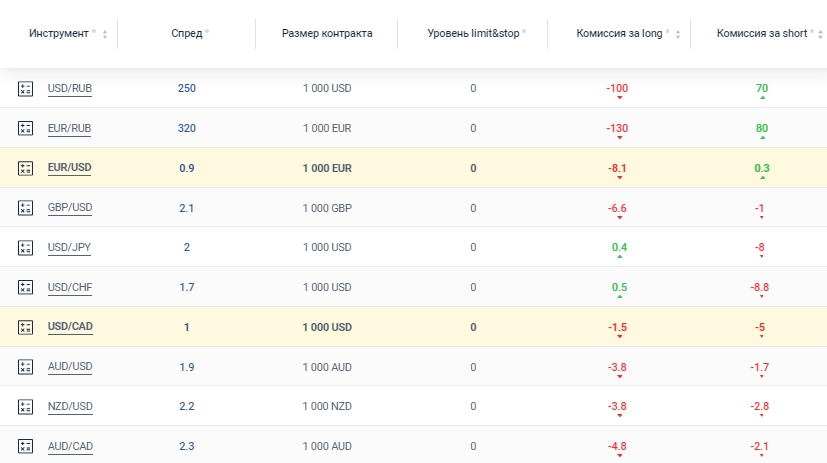Open calculator icon next to AUD/CAD
The height and width of the screenshot is (463, 827).
pyautogui.click(x=26, y=446)
